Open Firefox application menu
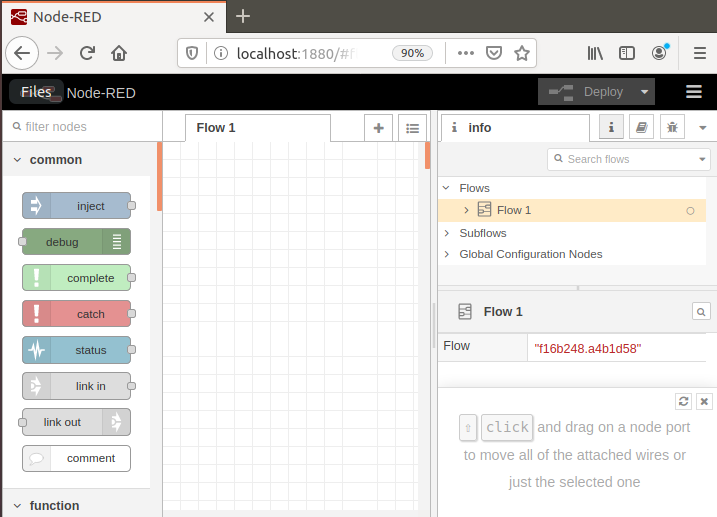 point(700,53)
